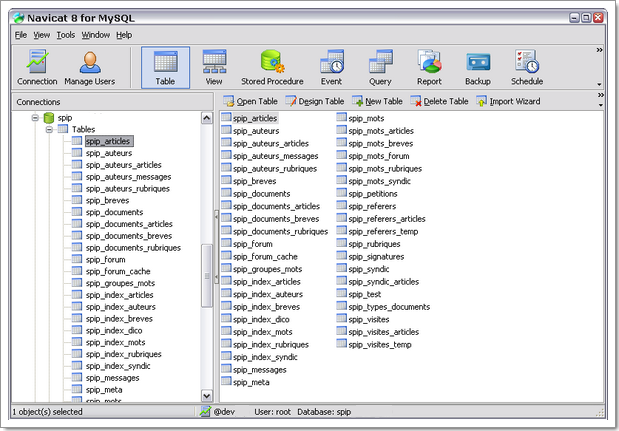Select spip_documents_rubriques in connections tree
619x431 pixels.
point(133,248)
